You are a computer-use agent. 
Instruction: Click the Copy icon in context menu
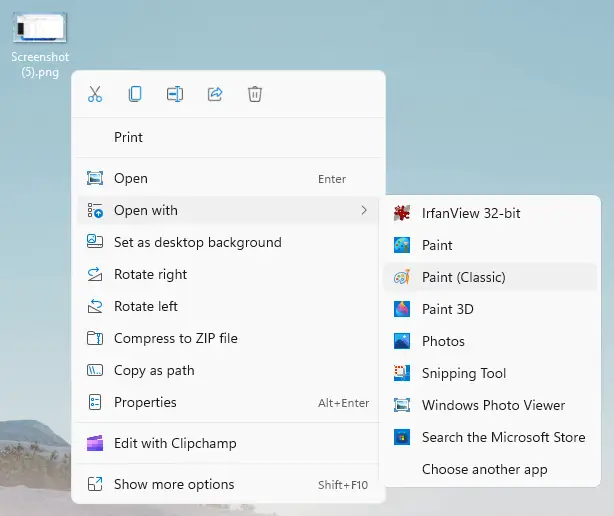click(135, 94)
